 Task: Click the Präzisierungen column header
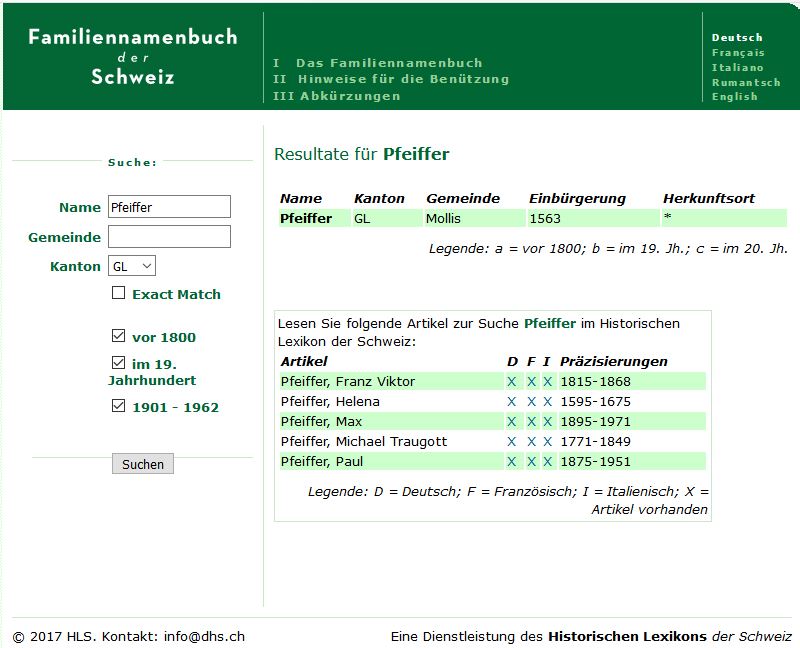click(614, 361)
